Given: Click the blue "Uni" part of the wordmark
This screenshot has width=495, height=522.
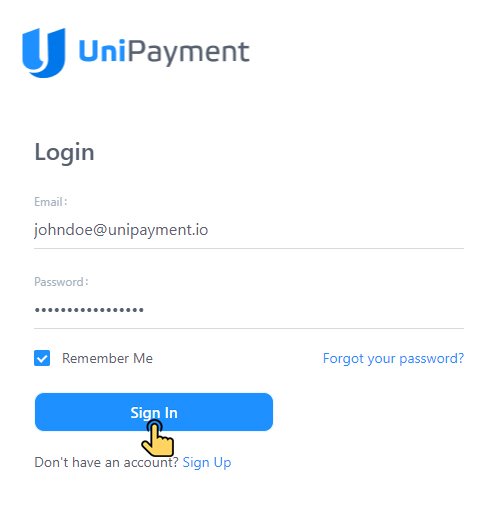Looking at the screenshot, I should point(102,51).
